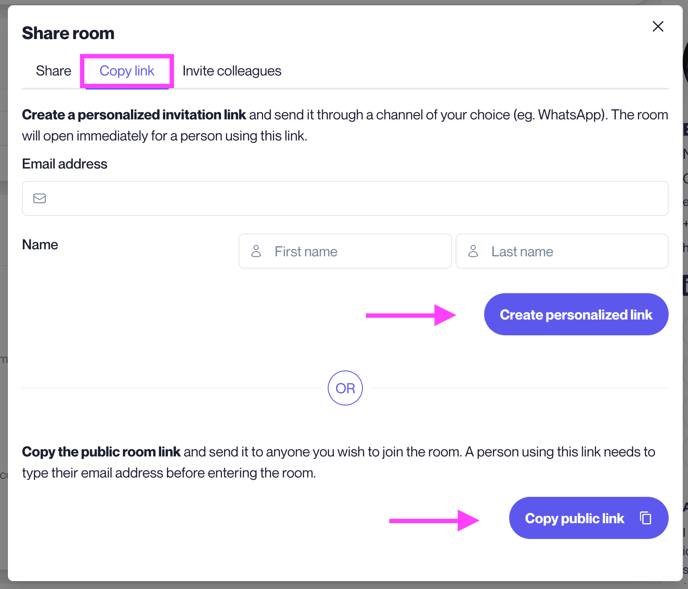Click bold text 'Copy the public room link'
Viewport: 688px width, 589px height.
(x=101, y=452)
